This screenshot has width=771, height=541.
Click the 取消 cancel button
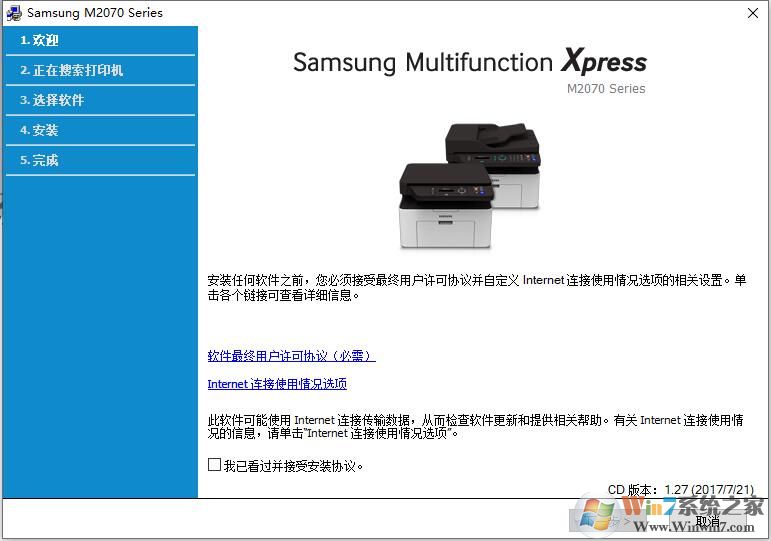708,521
